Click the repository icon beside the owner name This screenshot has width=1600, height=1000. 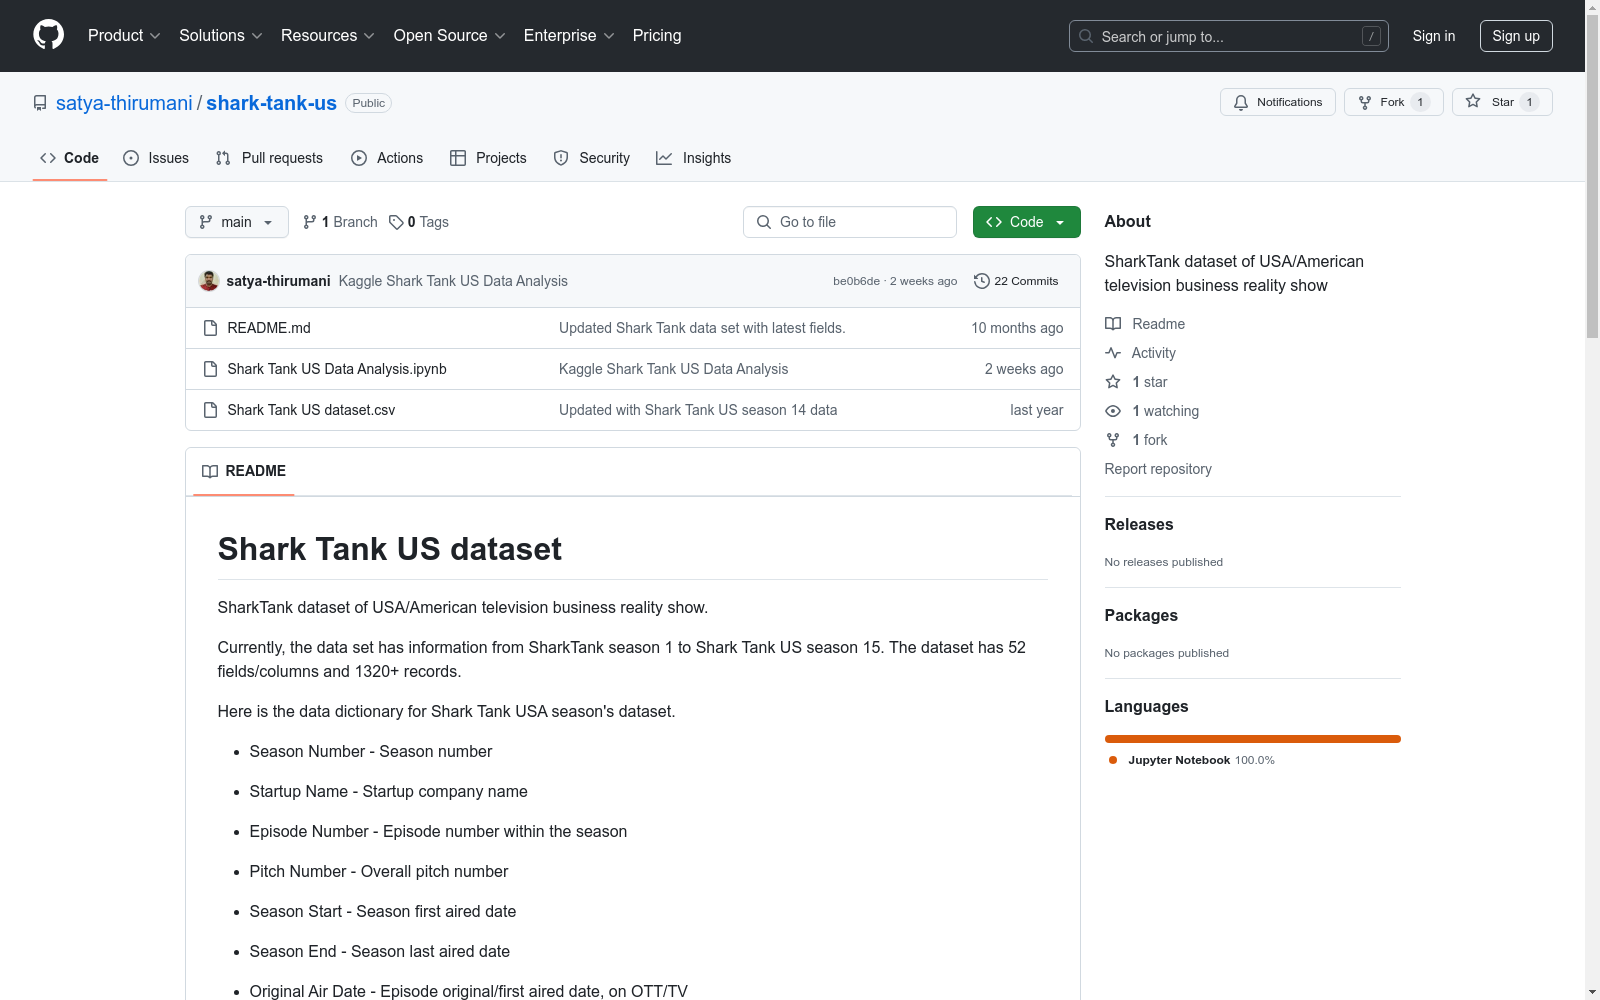[x=40, y=103]
